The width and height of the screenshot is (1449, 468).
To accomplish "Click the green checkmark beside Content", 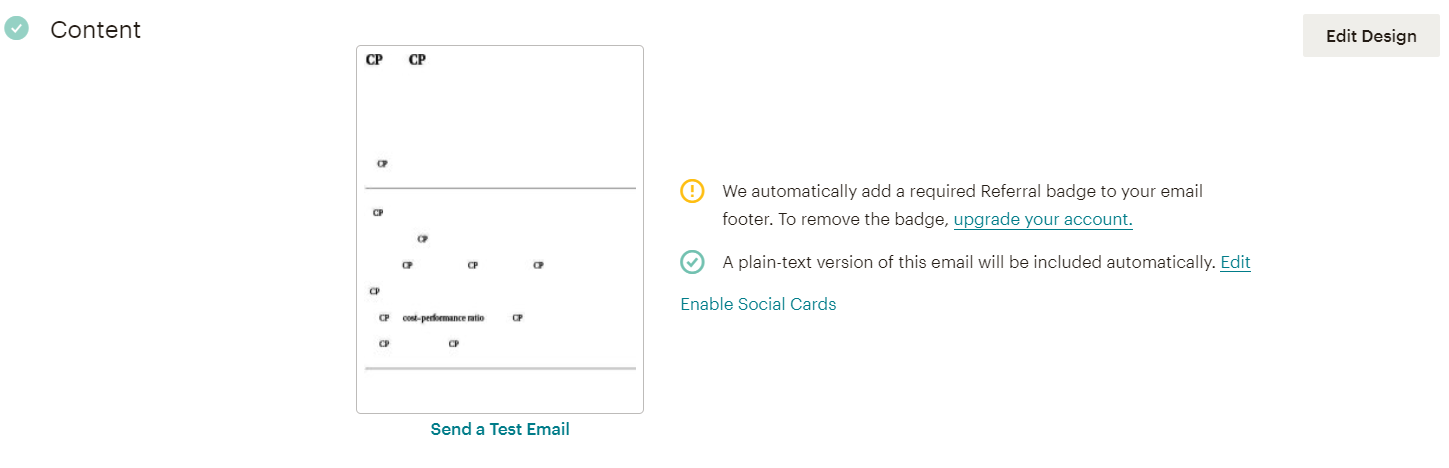I will 17,29.
